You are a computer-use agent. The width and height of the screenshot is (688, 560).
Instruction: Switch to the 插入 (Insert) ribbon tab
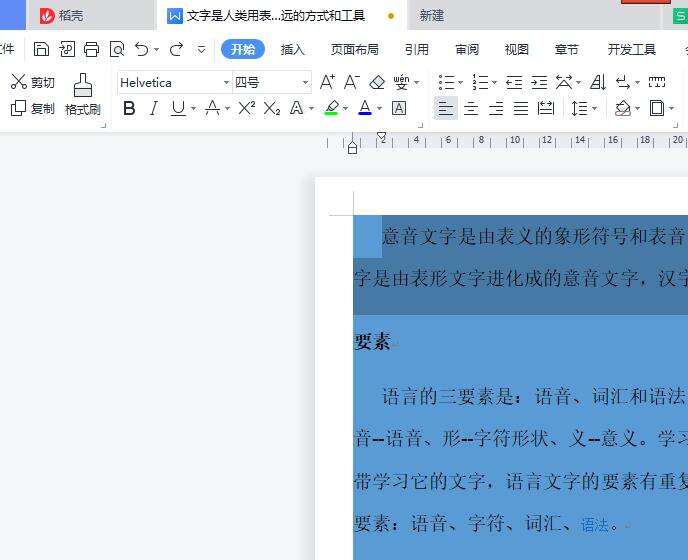click(293, 49)
